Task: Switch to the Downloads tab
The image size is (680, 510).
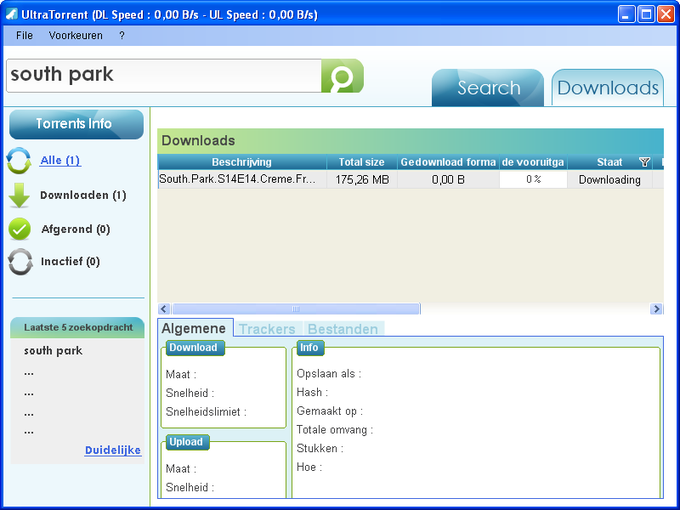Action: pyautogui.click(x=608, y=88)
